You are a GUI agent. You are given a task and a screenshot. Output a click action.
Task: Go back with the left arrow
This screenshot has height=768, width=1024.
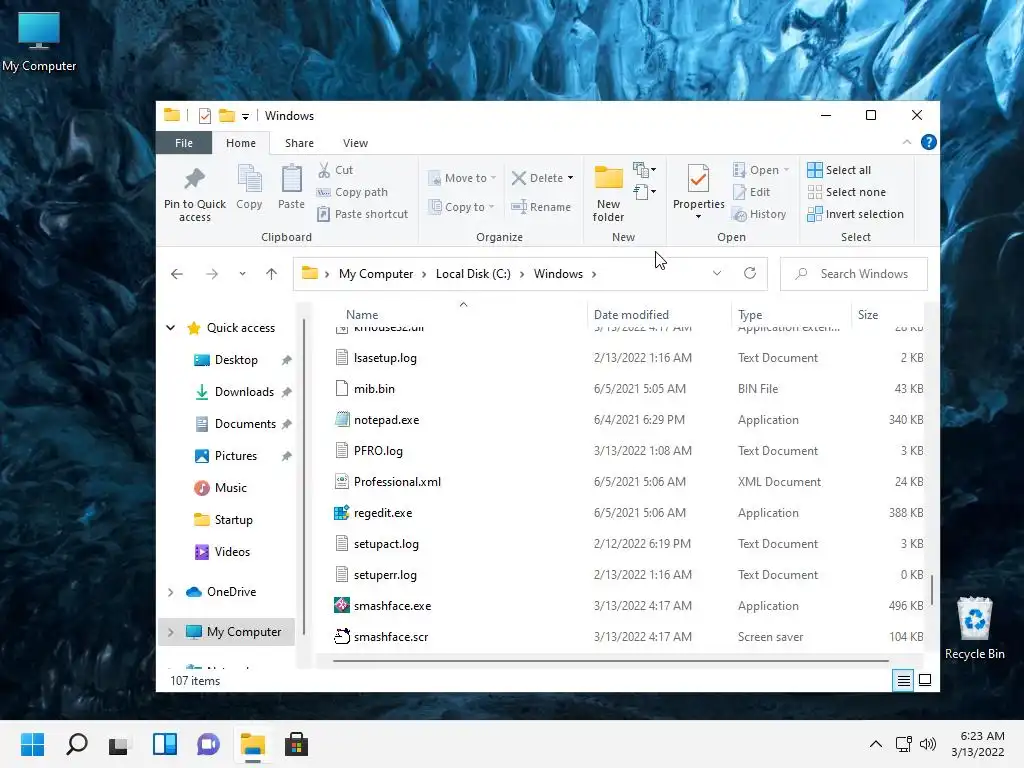click(176, 274)
